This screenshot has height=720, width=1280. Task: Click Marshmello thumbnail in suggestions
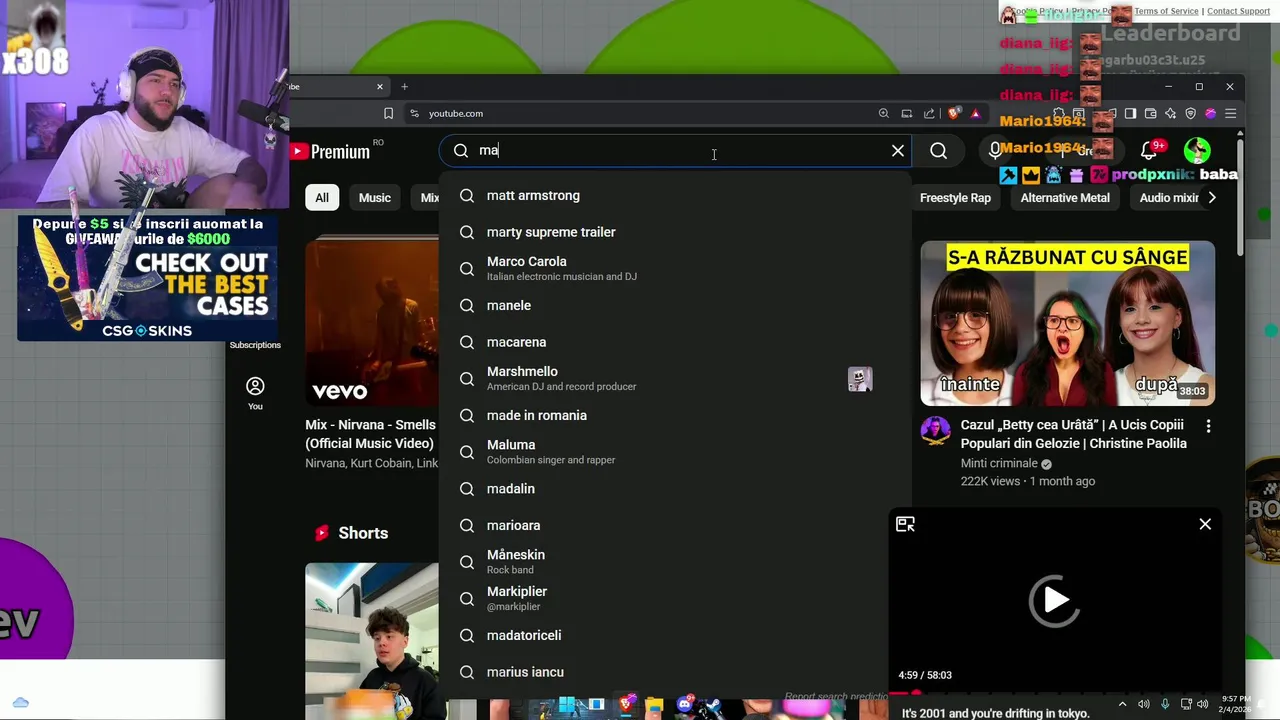point(860,379)
